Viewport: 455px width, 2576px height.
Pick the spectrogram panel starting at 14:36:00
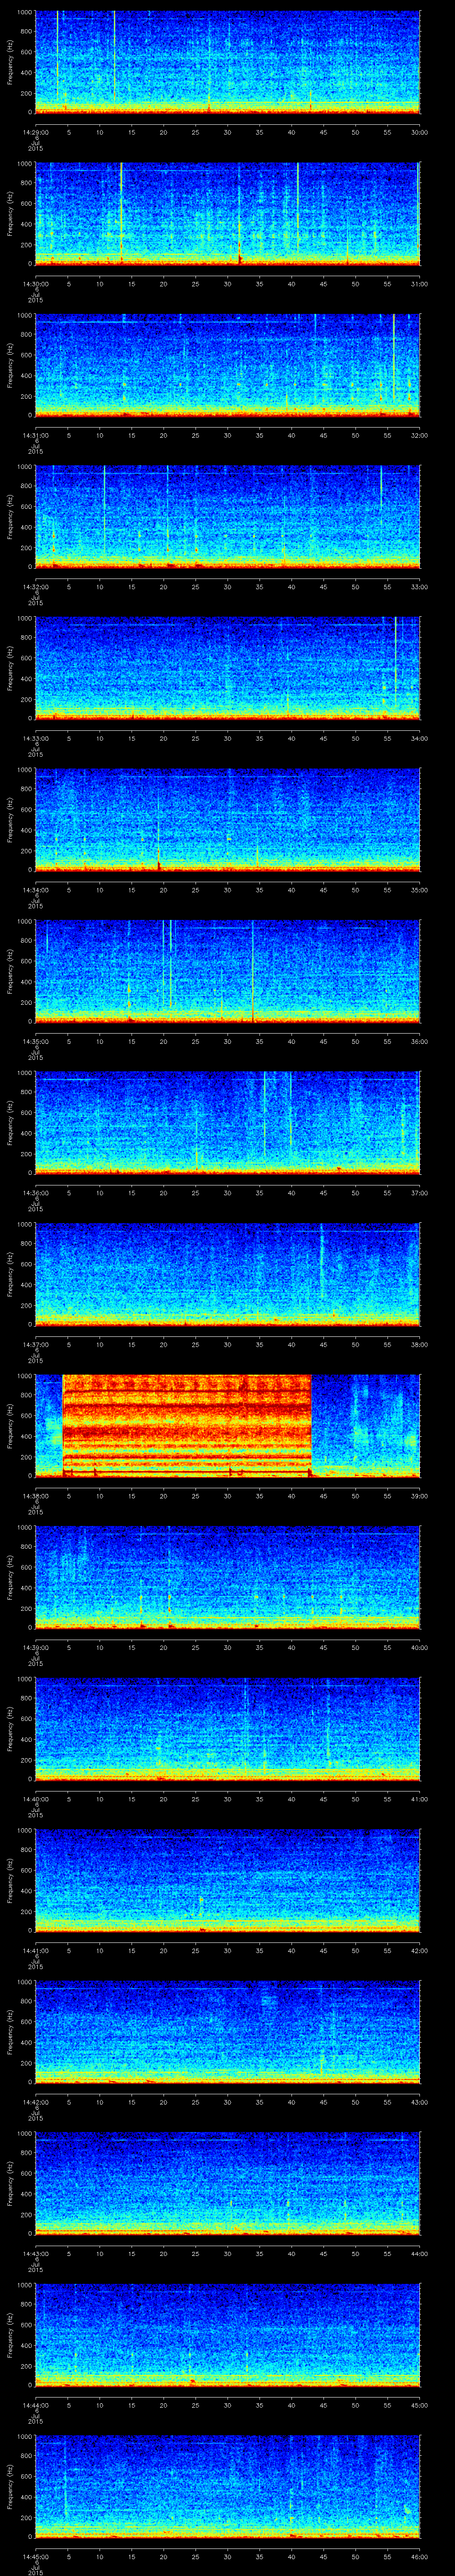point(228,1122)
